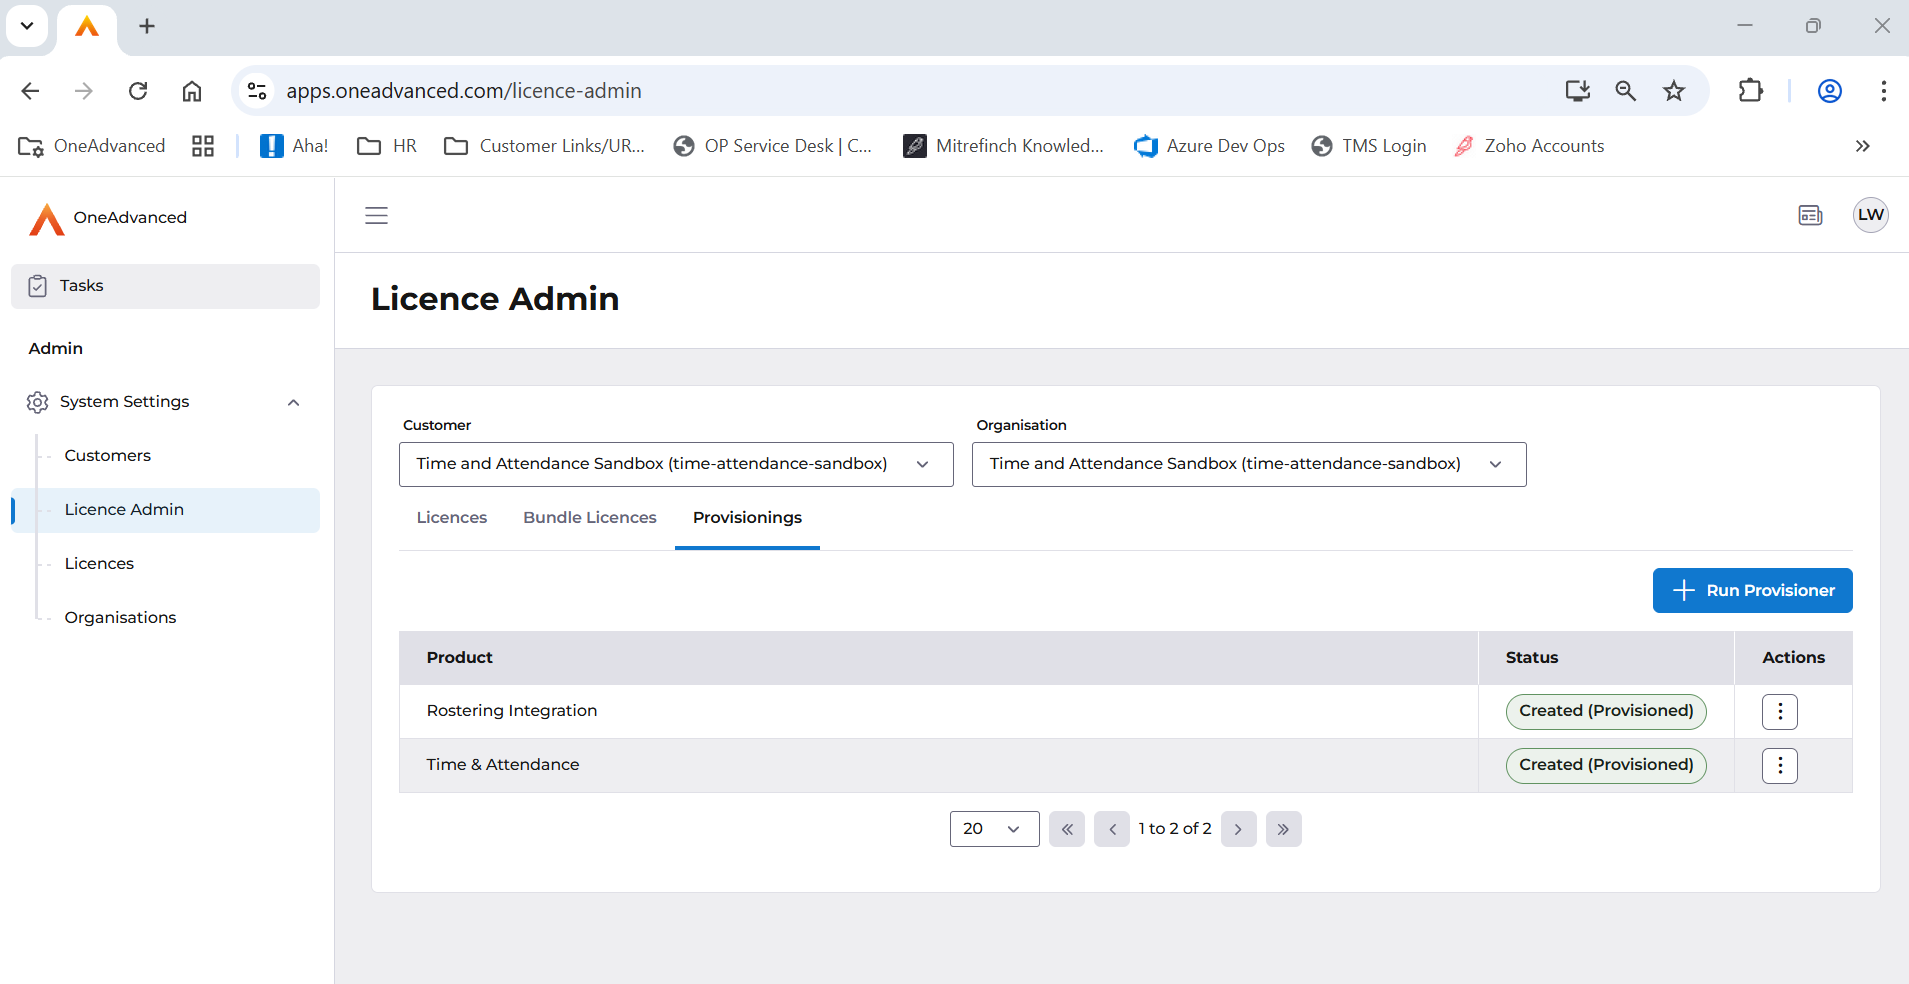
Task: Open the apps grid bookmark icon
Action: (x=203, y=146)
